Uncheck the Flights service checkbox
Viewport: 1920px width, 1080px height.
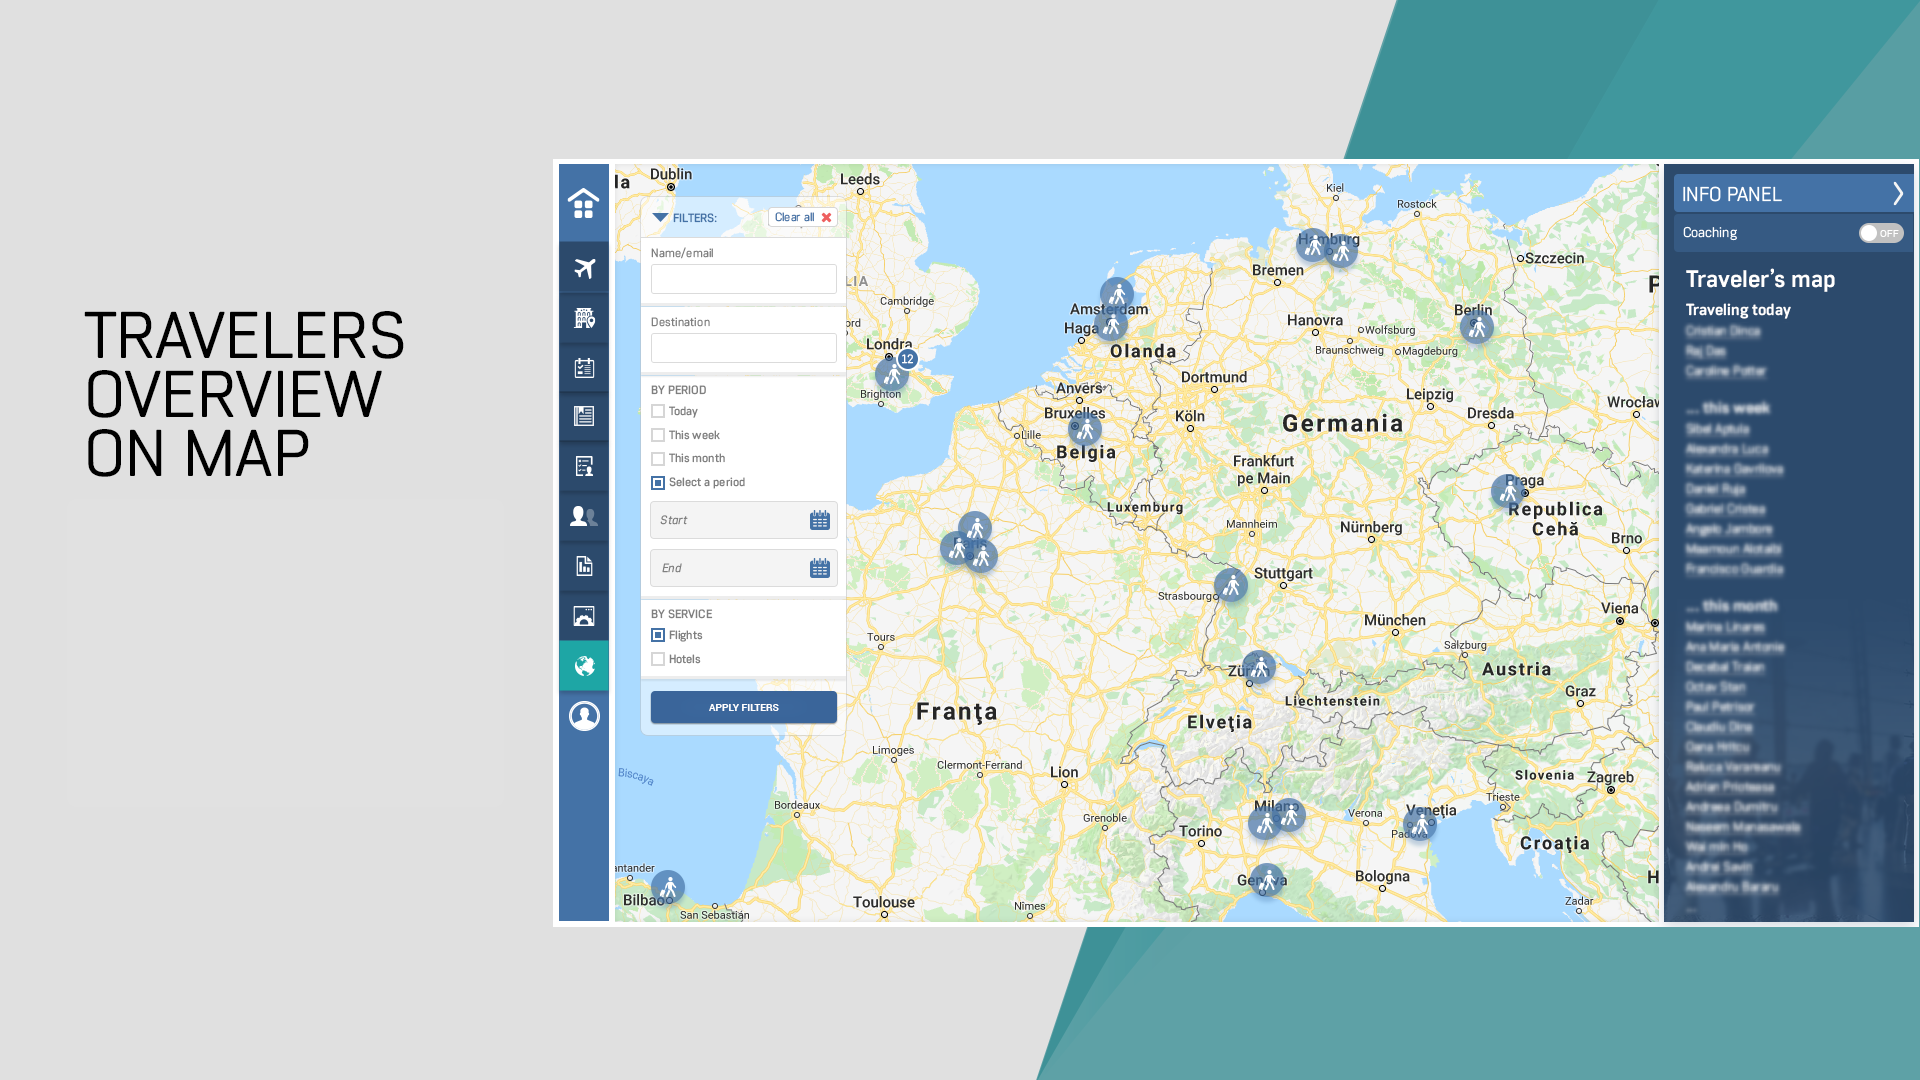658,635
